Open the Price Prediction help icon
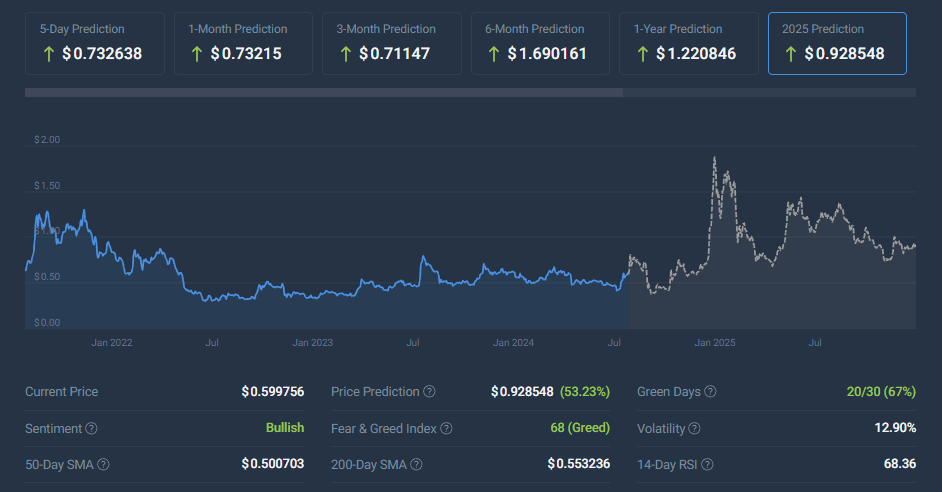The image size is (942, 492). (429, 392)
